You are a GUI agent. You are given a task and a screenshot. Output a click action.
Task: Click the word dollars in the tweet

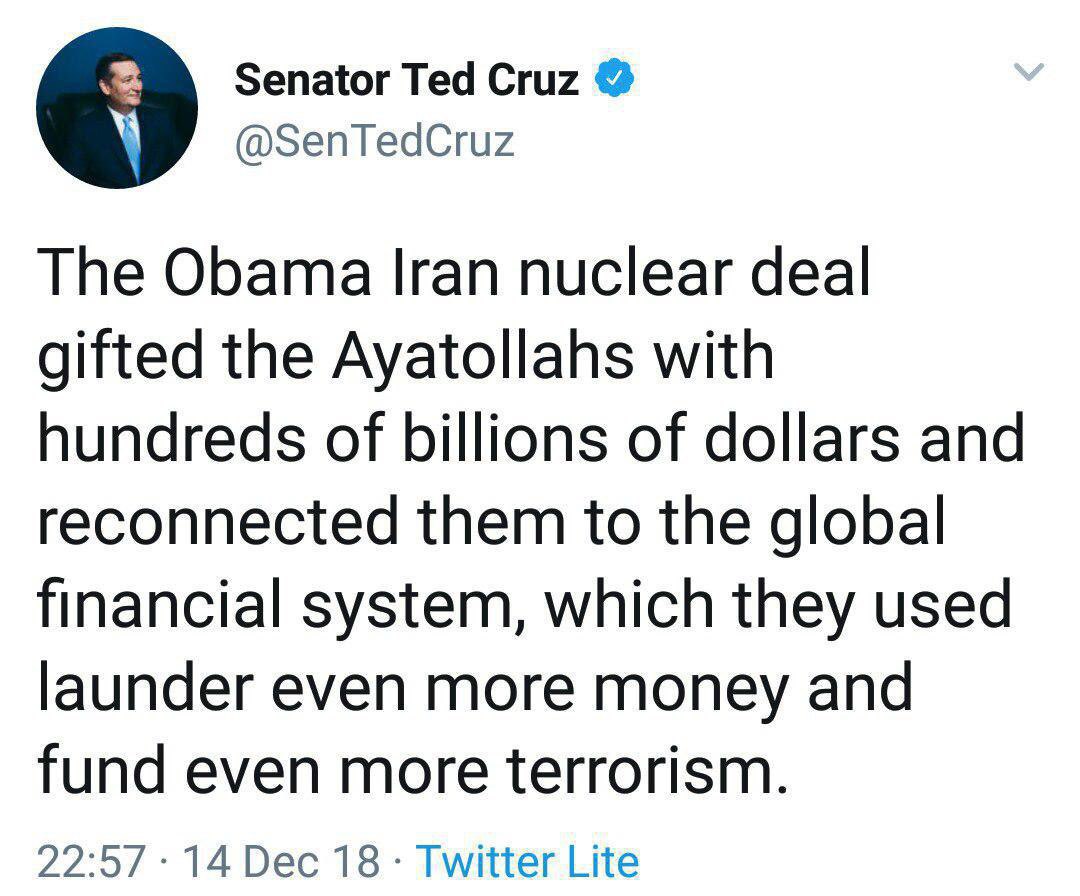point(800,439)
